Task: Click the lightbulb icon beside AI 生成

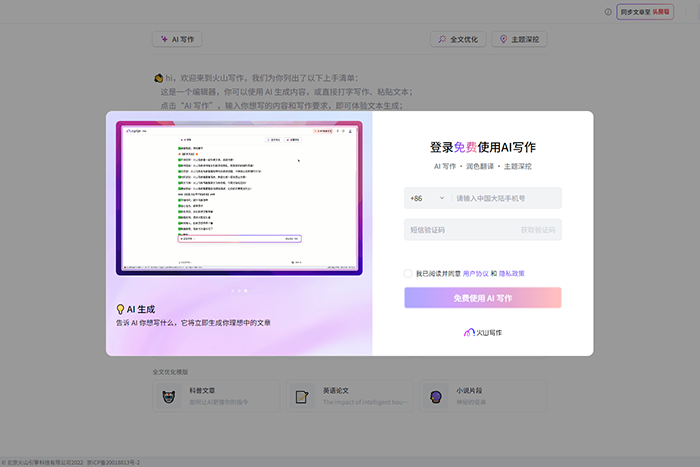Action: click(x=120, y=309)
